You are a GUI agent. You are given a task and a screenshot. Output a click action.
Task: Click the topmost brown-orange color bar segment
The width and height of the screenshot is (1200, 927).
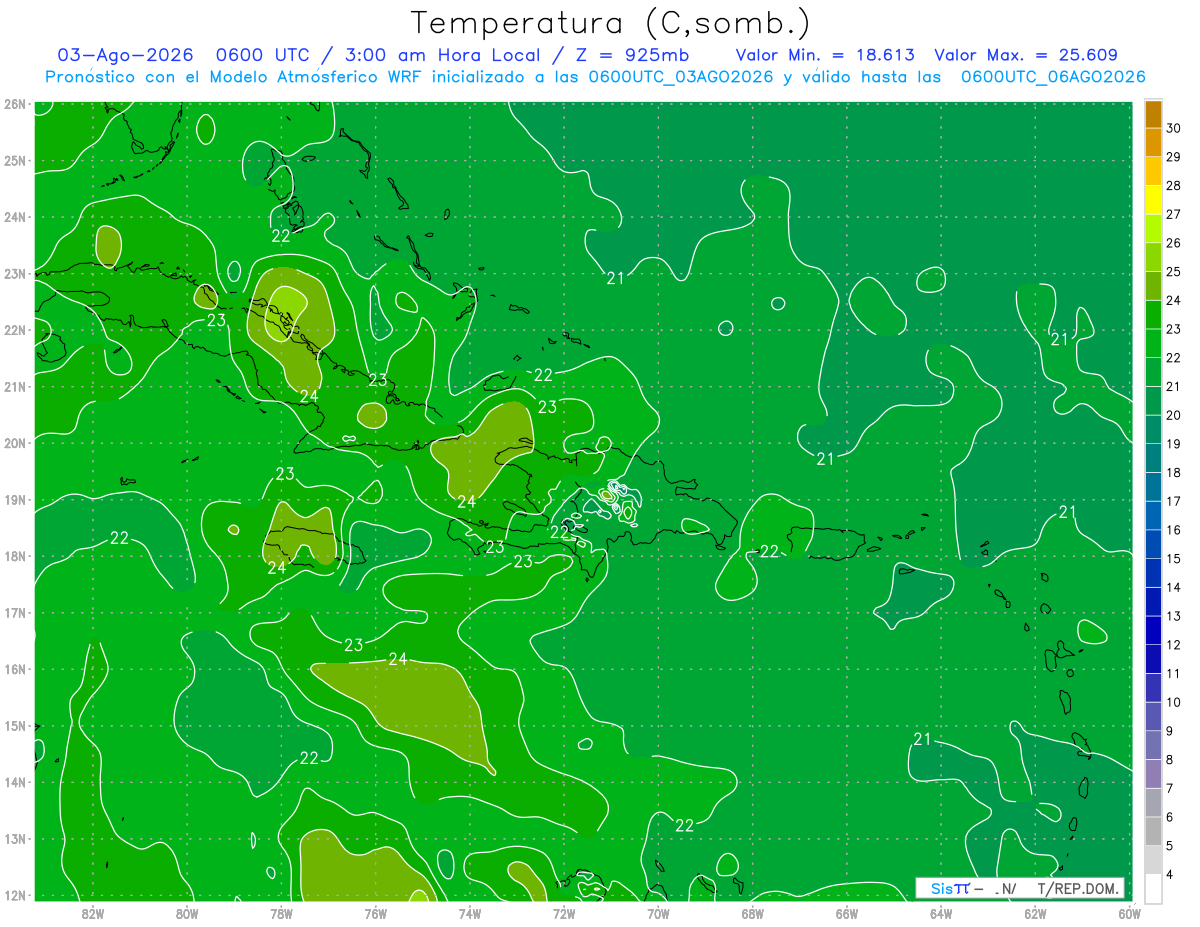click(x=1153, y=114)
